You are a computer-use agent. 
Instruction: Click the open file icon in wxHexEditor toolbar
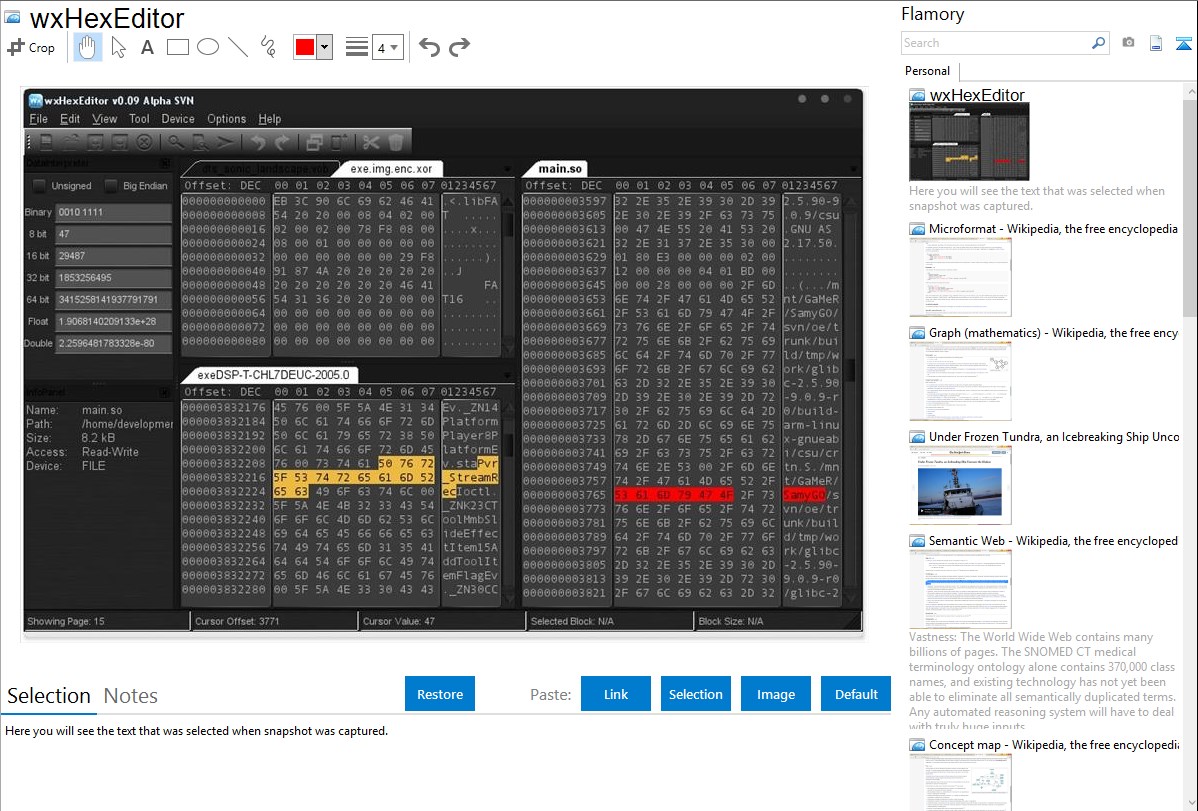pos(71,142)
